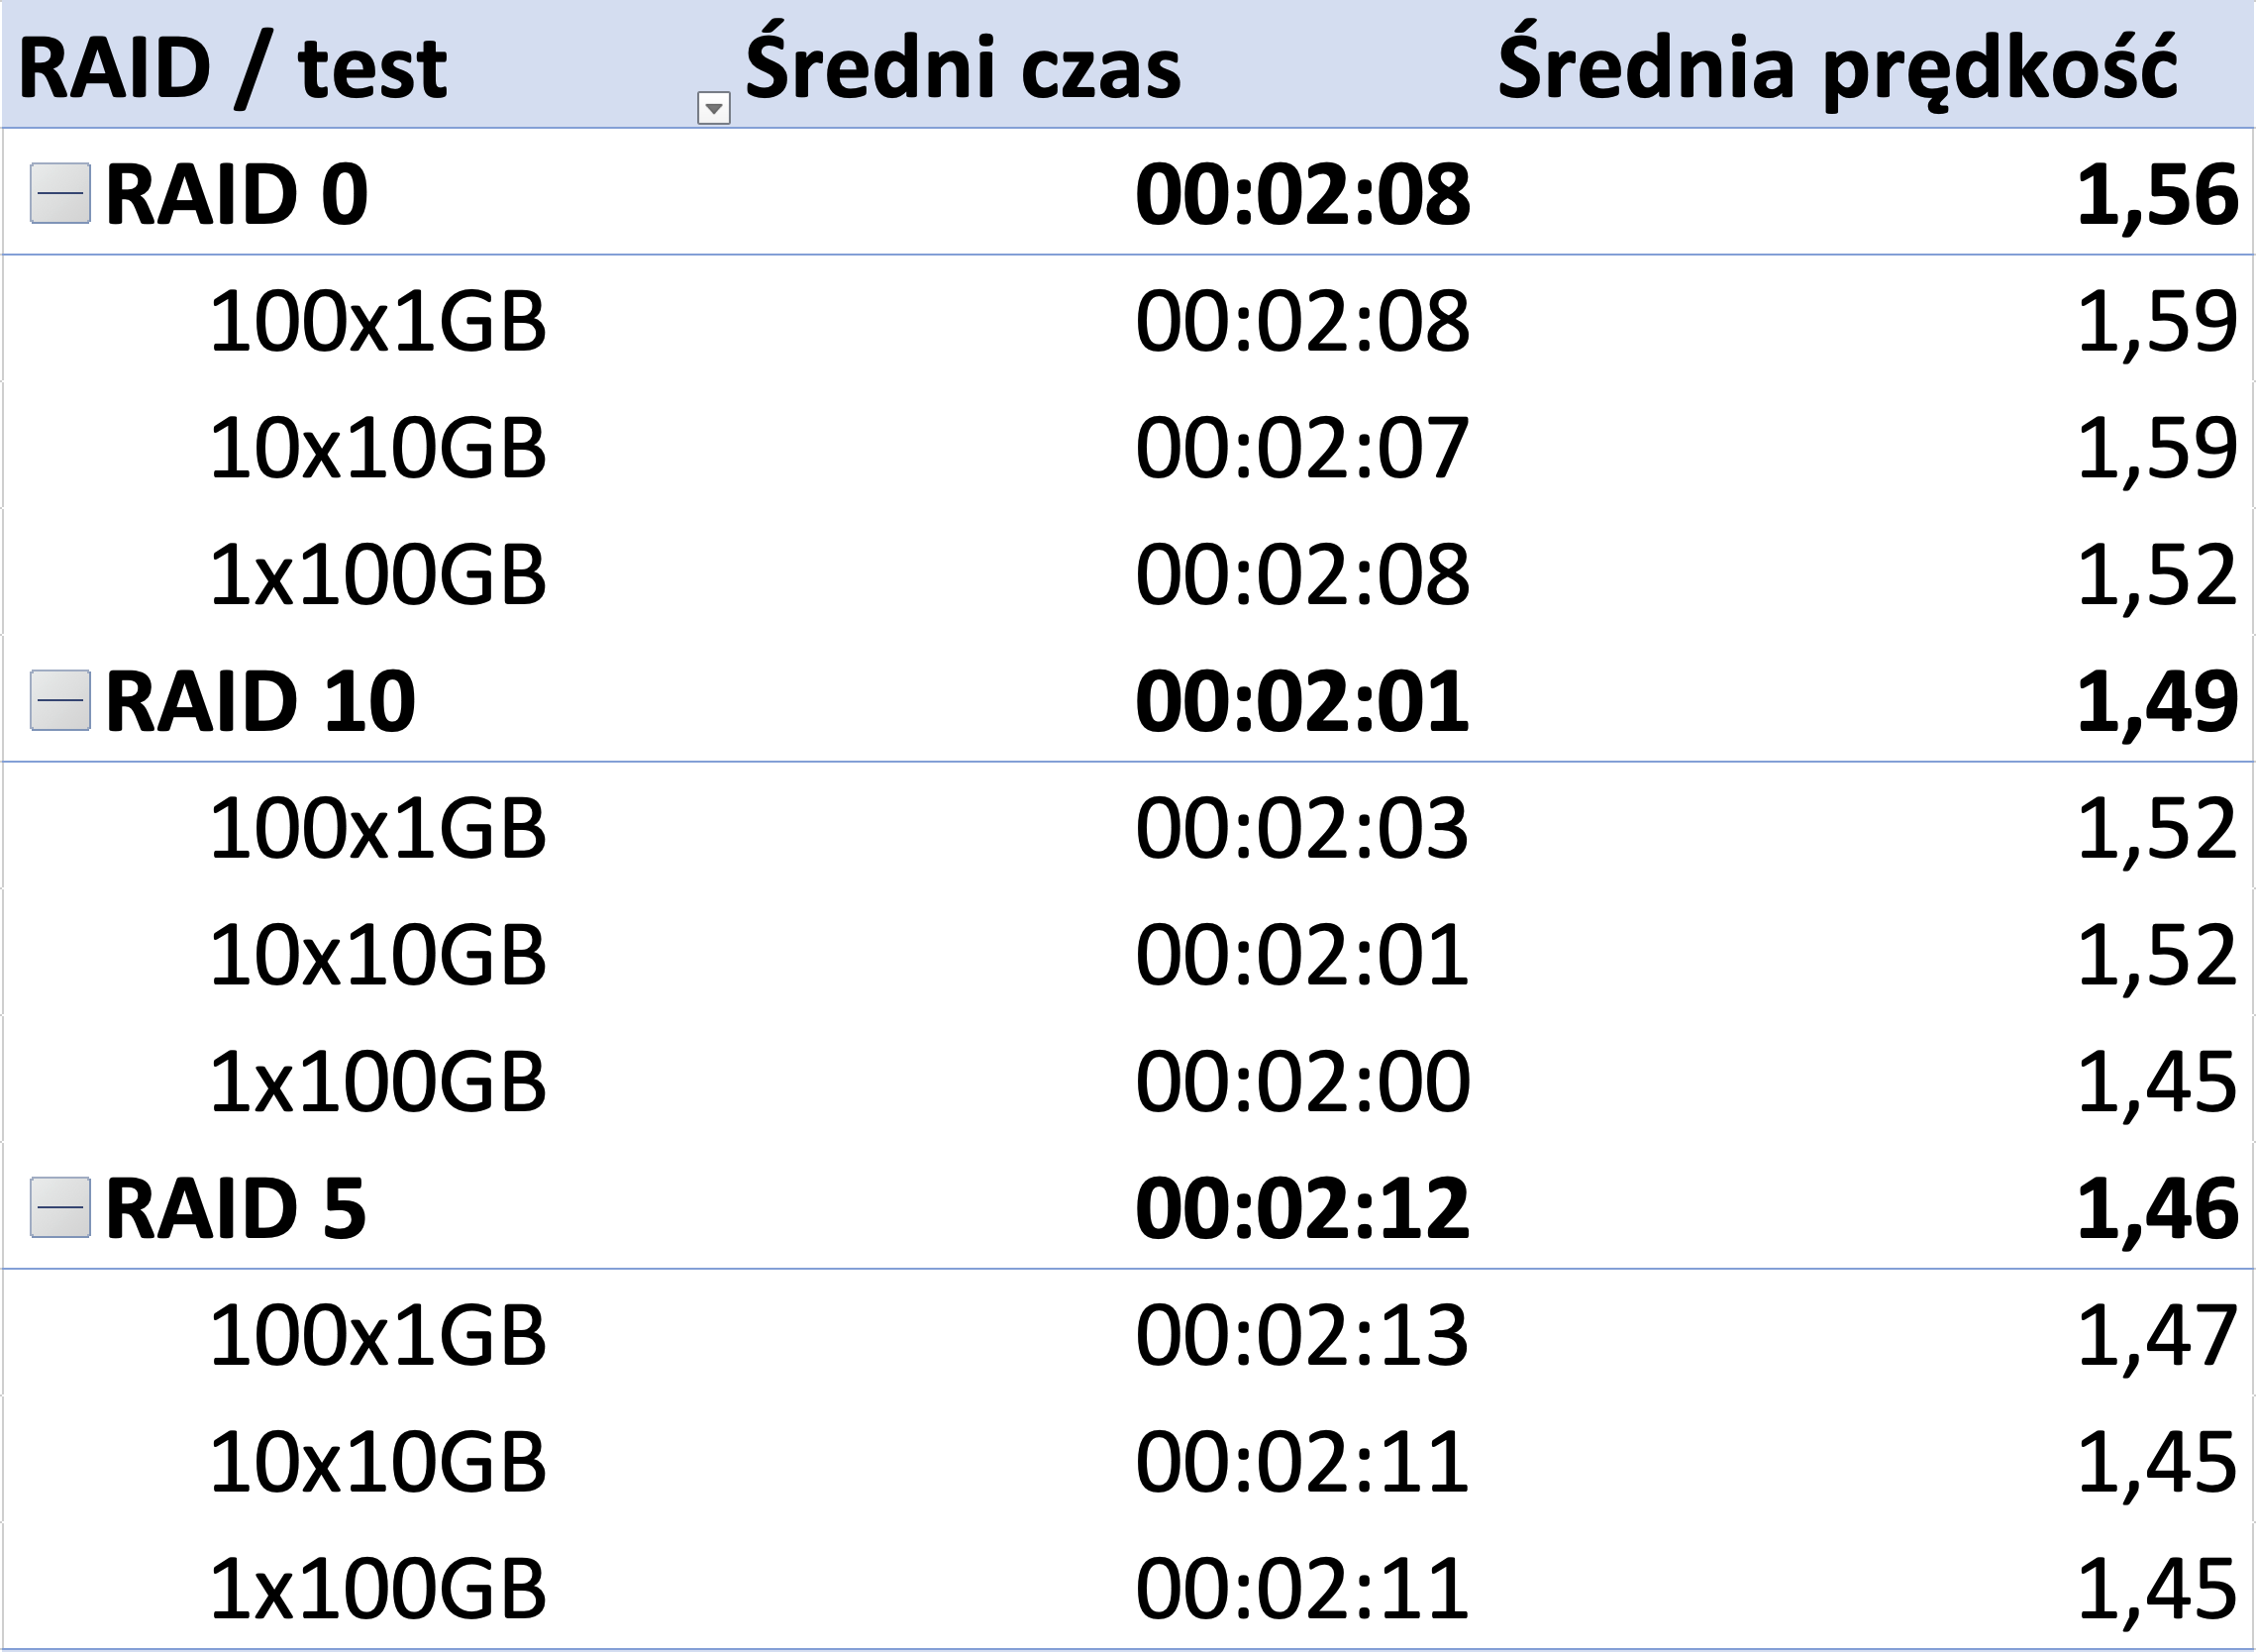This screenshot has width=2256, height=1652.
Task: Select RAID 0 average time 00:02:08 in bold
Action: (x=1303, y=194)
